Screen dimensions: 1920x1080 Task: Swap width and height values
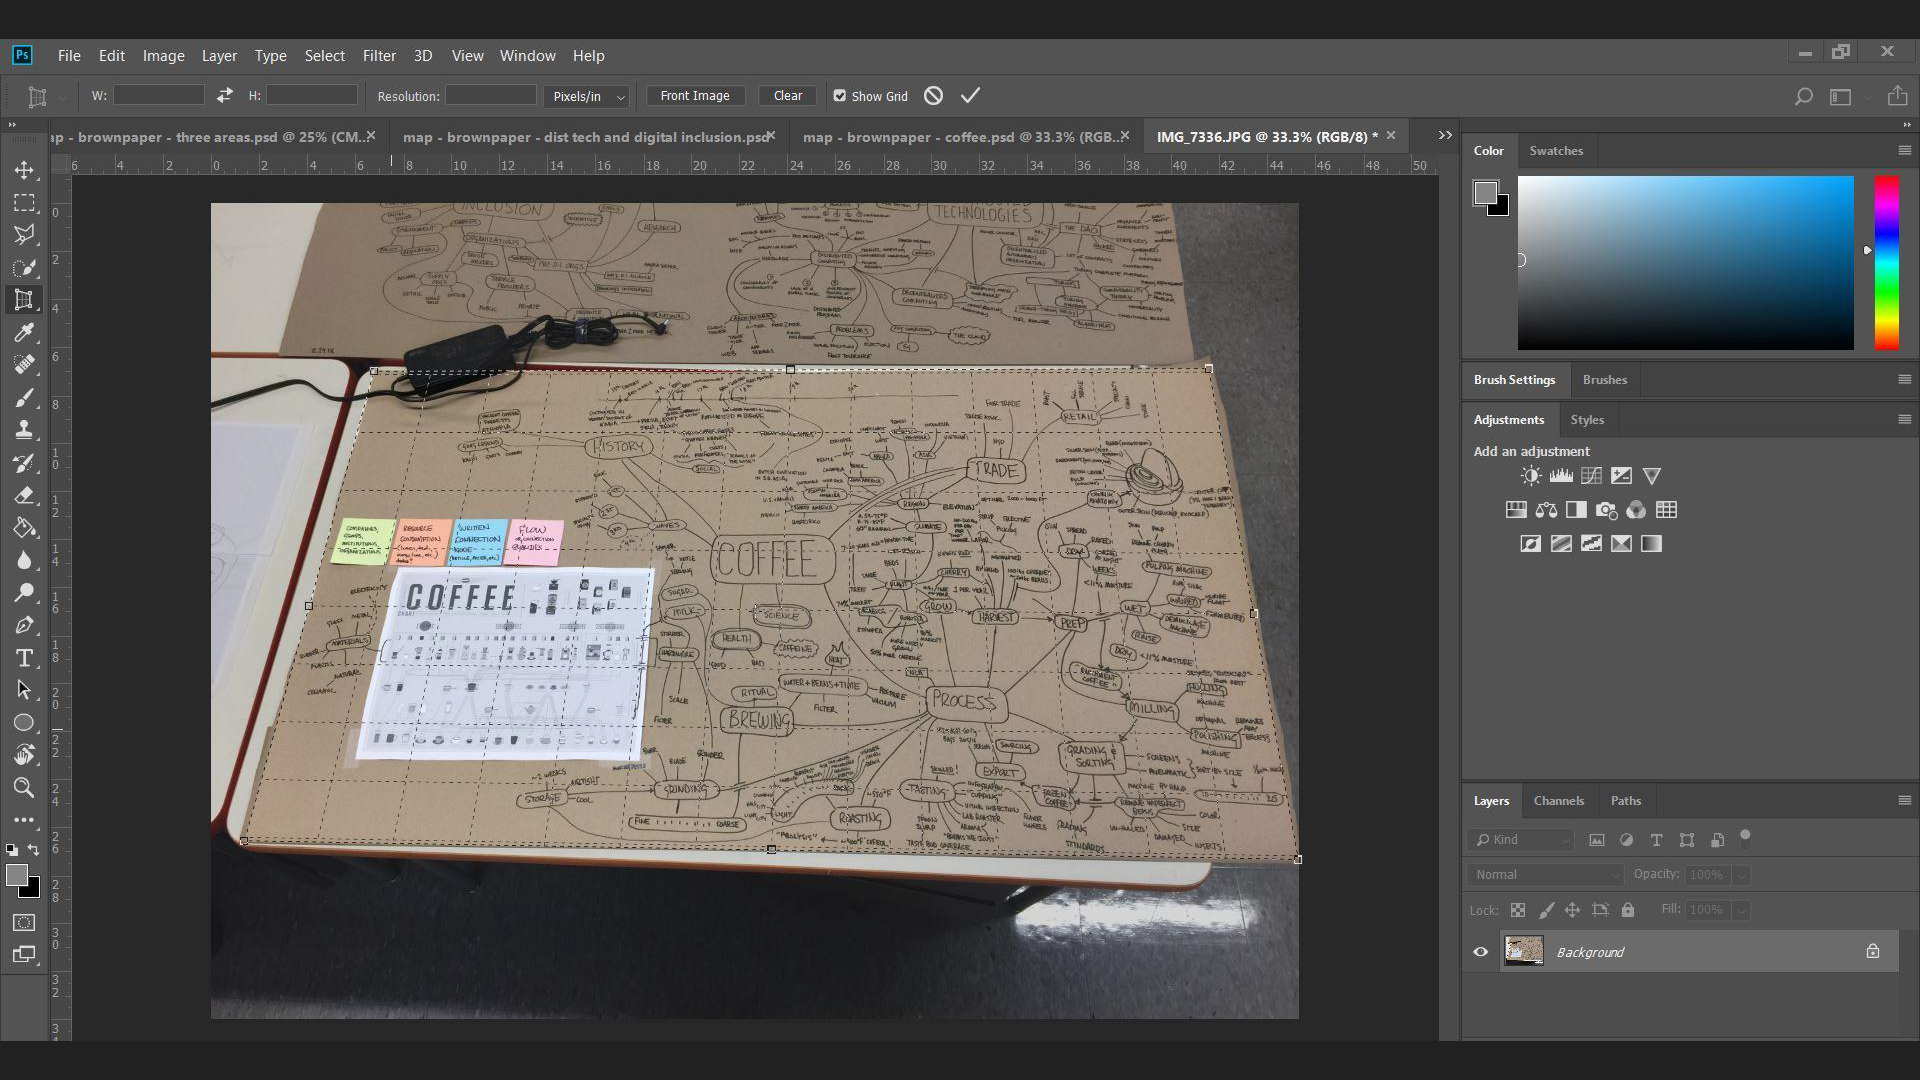point(225,95)
